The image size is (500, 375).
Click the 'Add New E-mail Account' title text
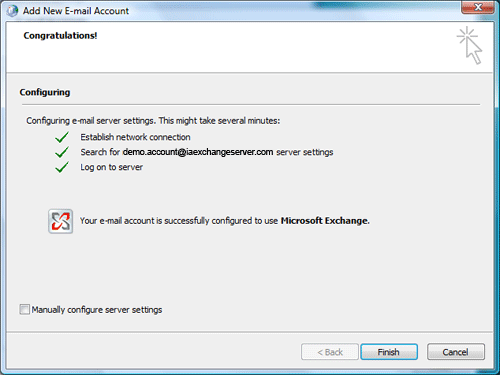point(76,11)
